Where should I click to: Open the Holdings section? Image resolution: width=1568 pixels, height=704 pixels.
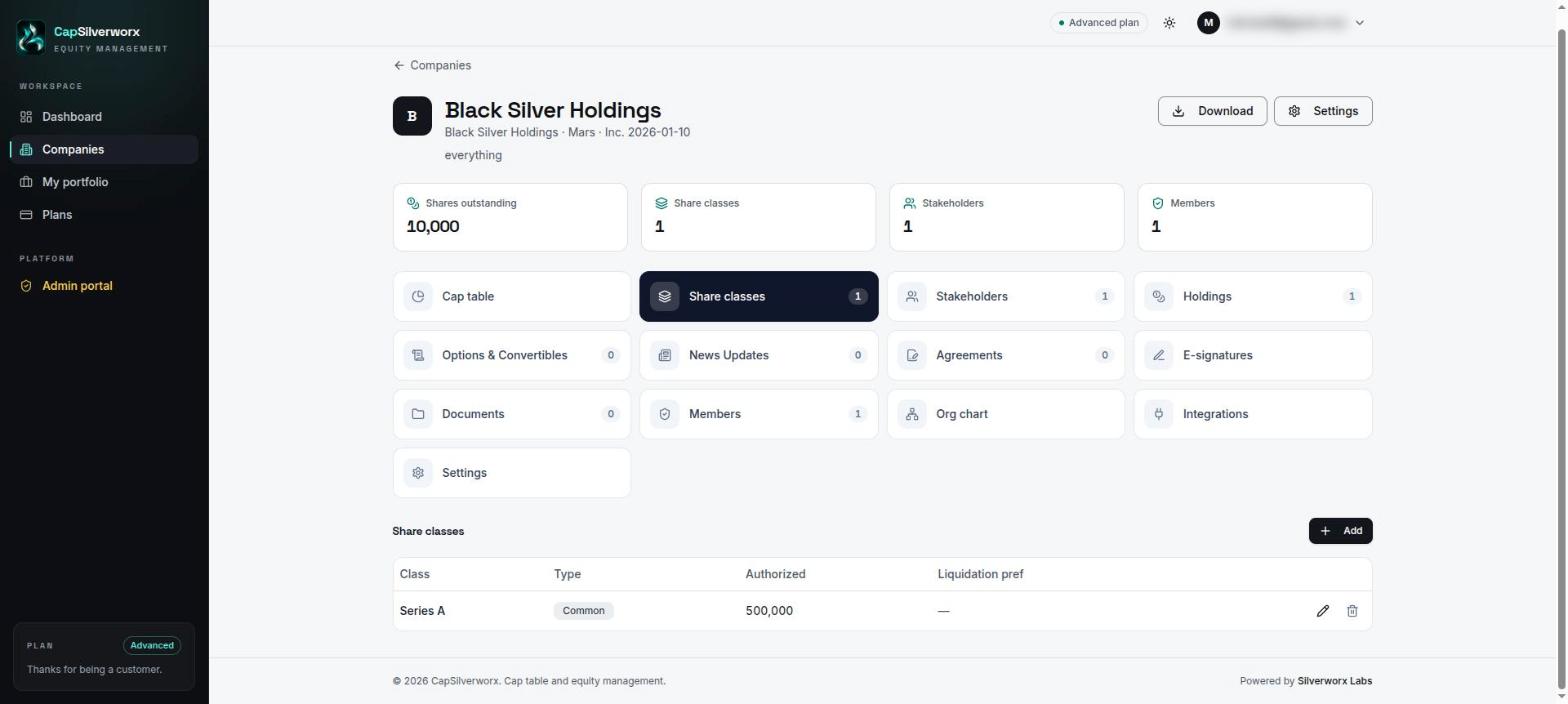coord(1253,296)
